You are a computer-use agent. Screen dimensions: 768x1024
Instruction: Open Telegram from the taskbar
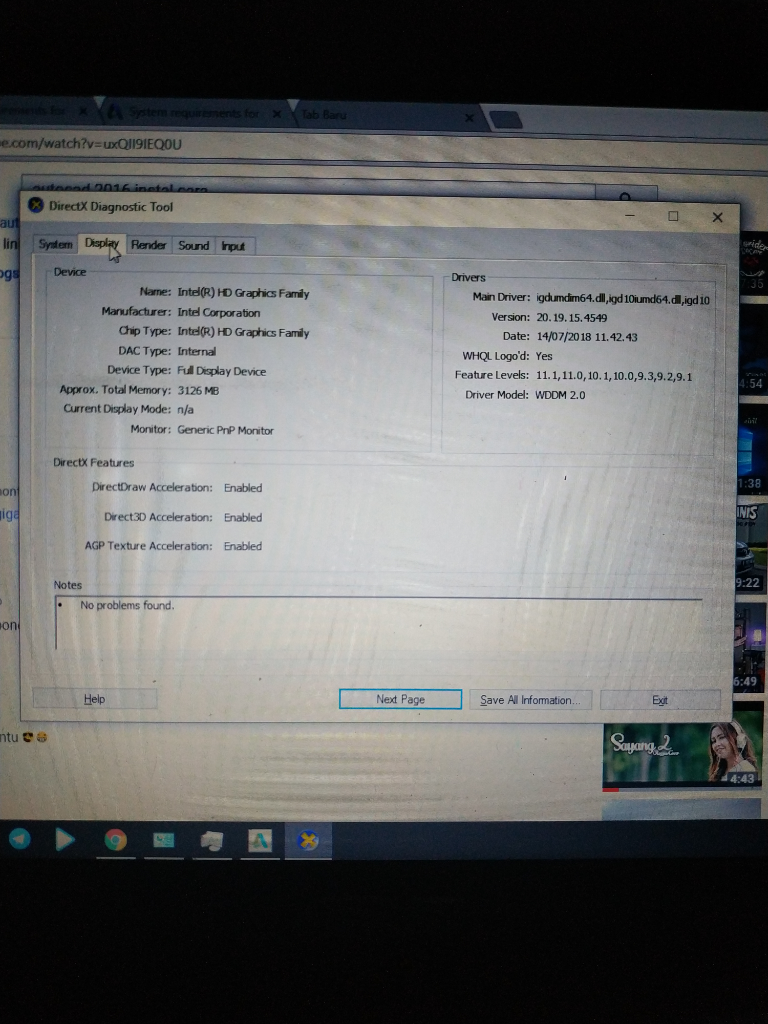point(20,838)
